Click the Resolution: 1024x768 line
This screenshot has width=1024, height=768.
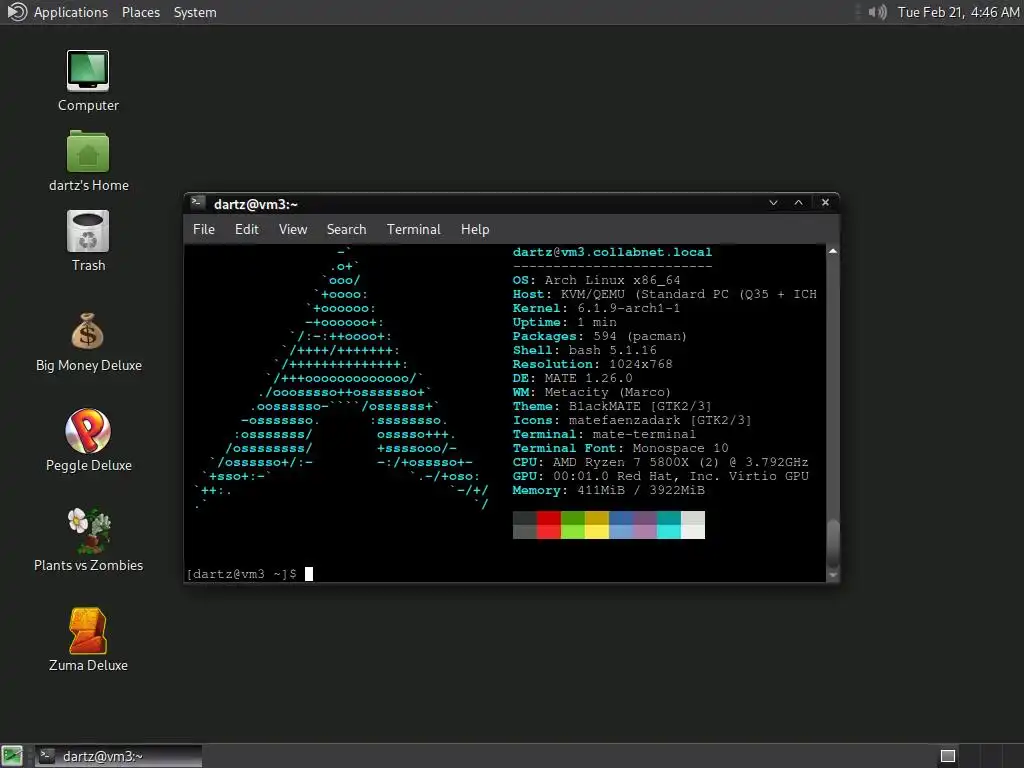click(x=592, y=364)
